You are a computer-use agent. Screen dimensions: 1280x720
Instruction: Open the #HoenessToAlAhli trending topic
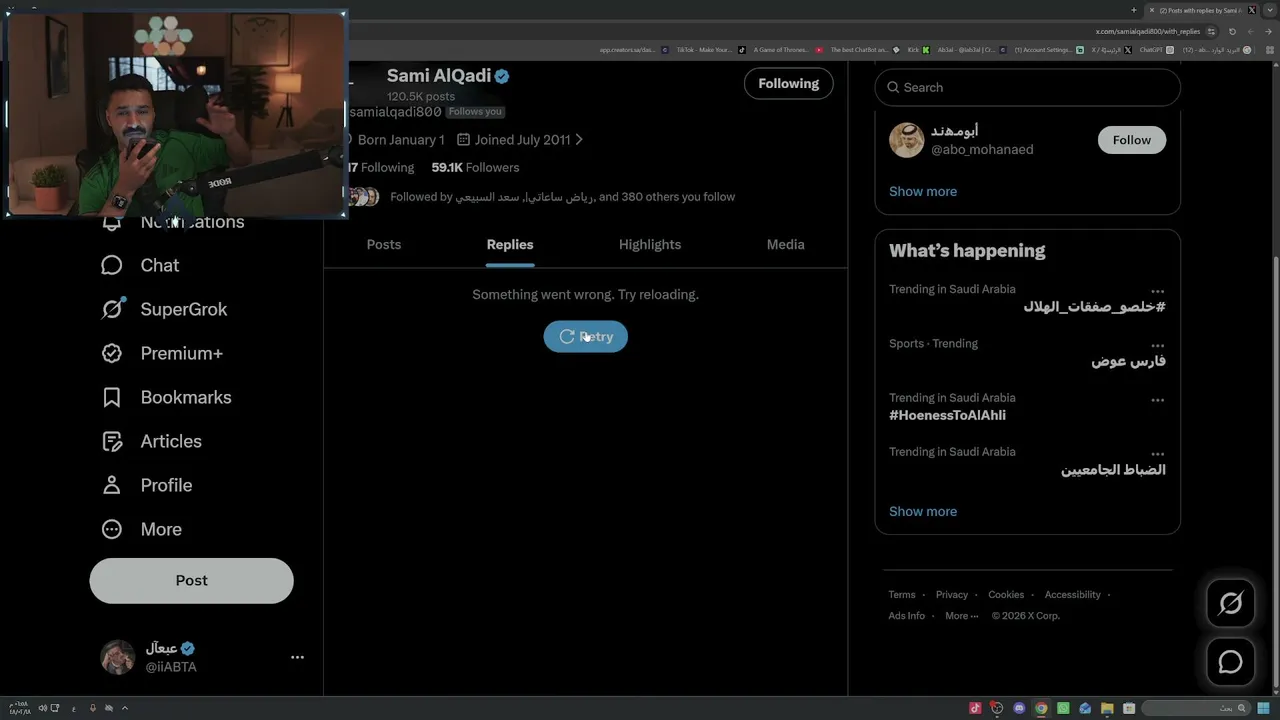pos(947,415)
